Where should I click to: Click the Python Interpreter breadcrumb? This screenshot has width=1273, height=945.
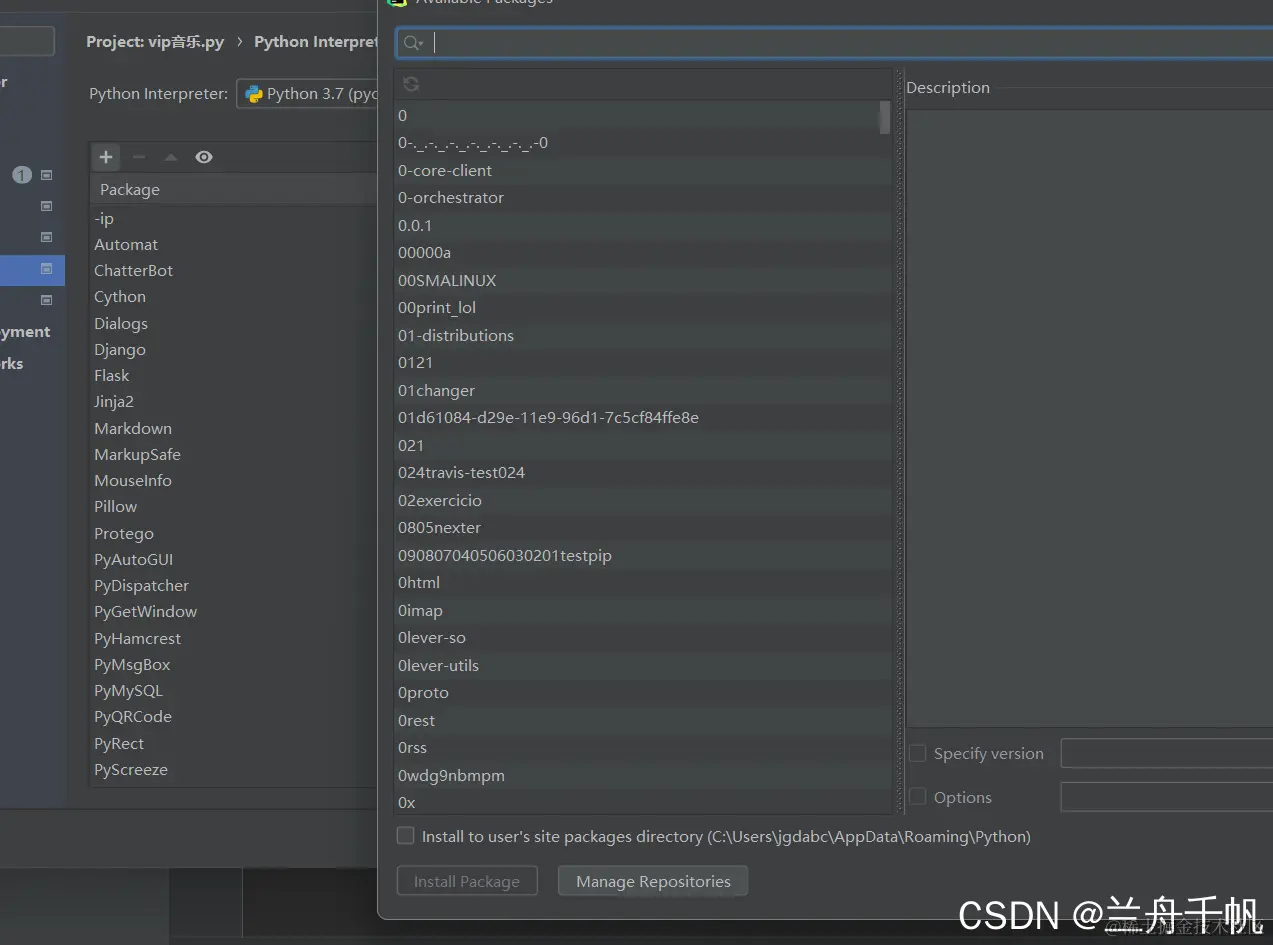(316, 42)
